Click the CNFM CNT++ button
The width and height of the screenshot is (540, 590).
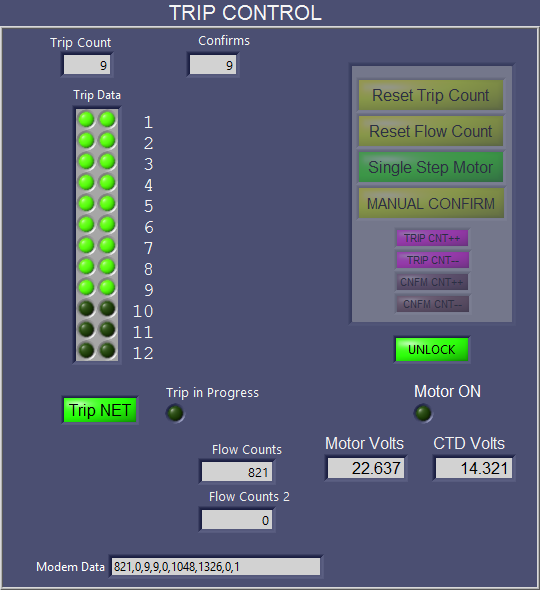coord(432,282)
